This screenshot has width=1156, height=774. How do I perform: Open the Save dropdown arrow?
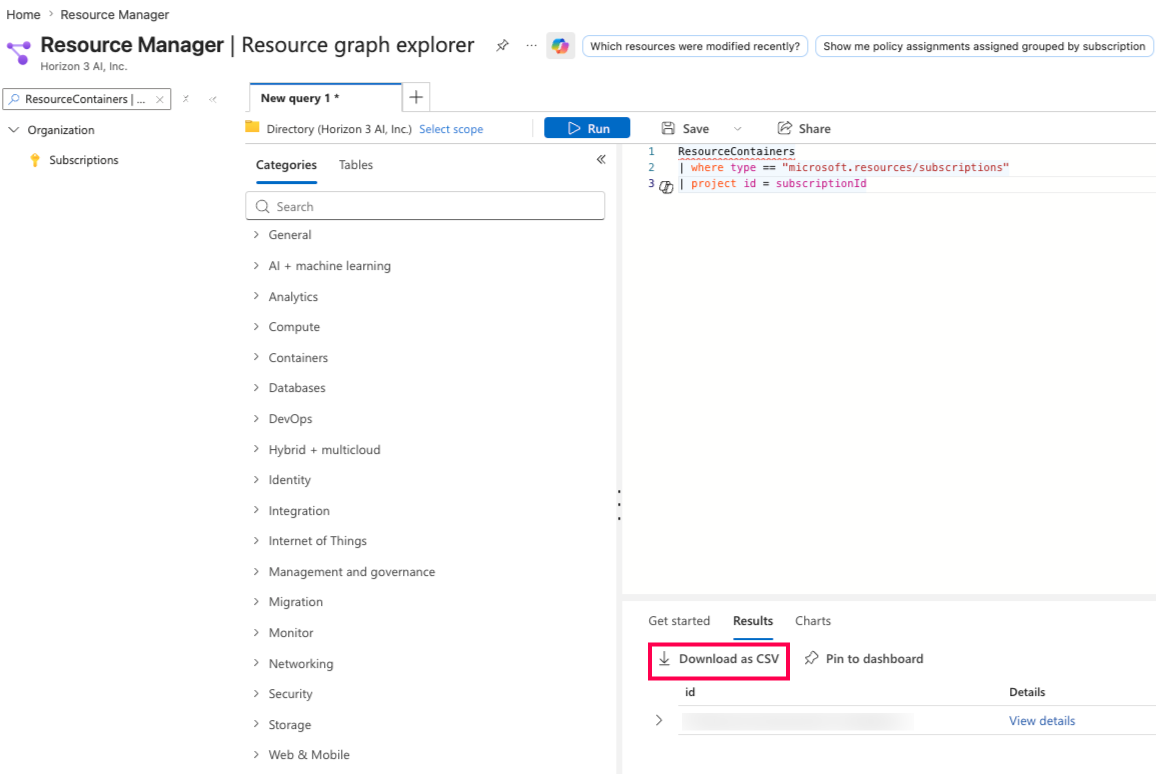[737, 128]
